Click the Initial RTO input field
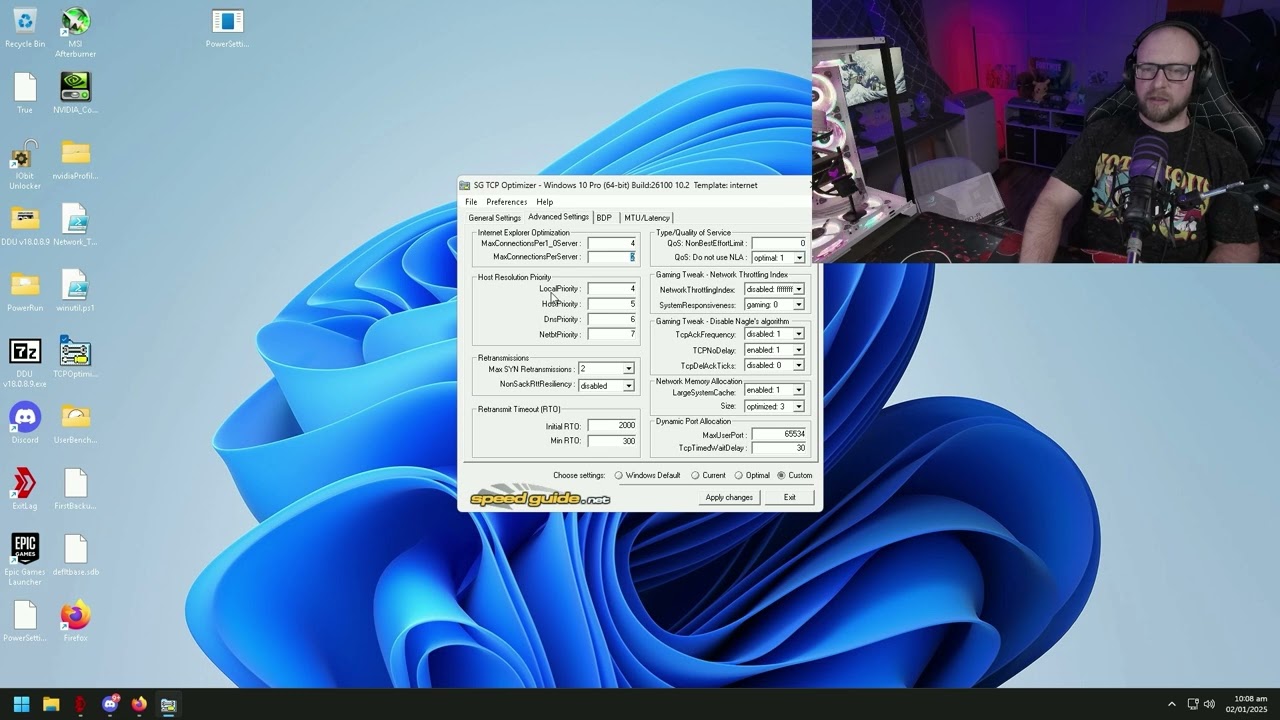The height and width of the screenshot is (720, 1280). coord(612,426)
